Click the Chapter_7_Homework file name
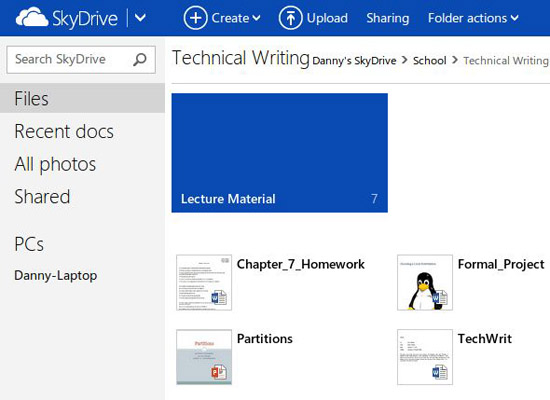 [x=301, y=264]
